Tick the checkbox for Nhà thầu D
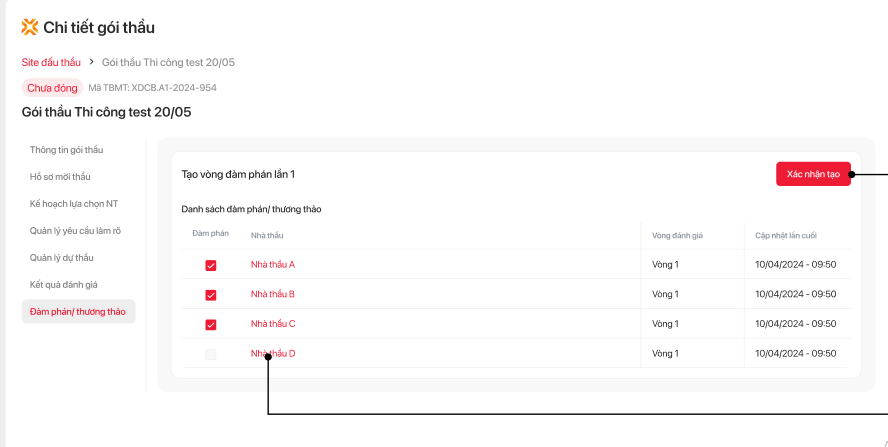Screen dimensions: 888x447 pos(211,354)
